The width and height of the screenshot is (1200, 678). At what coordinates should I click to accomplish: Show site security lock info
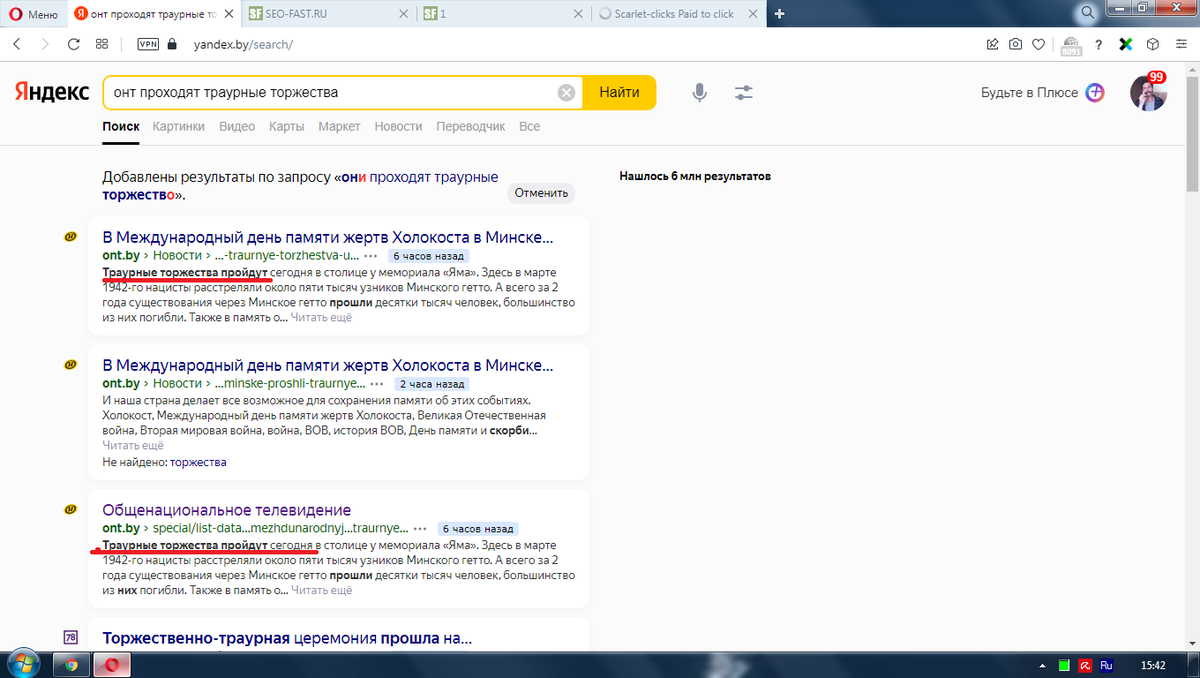point(172,44)
